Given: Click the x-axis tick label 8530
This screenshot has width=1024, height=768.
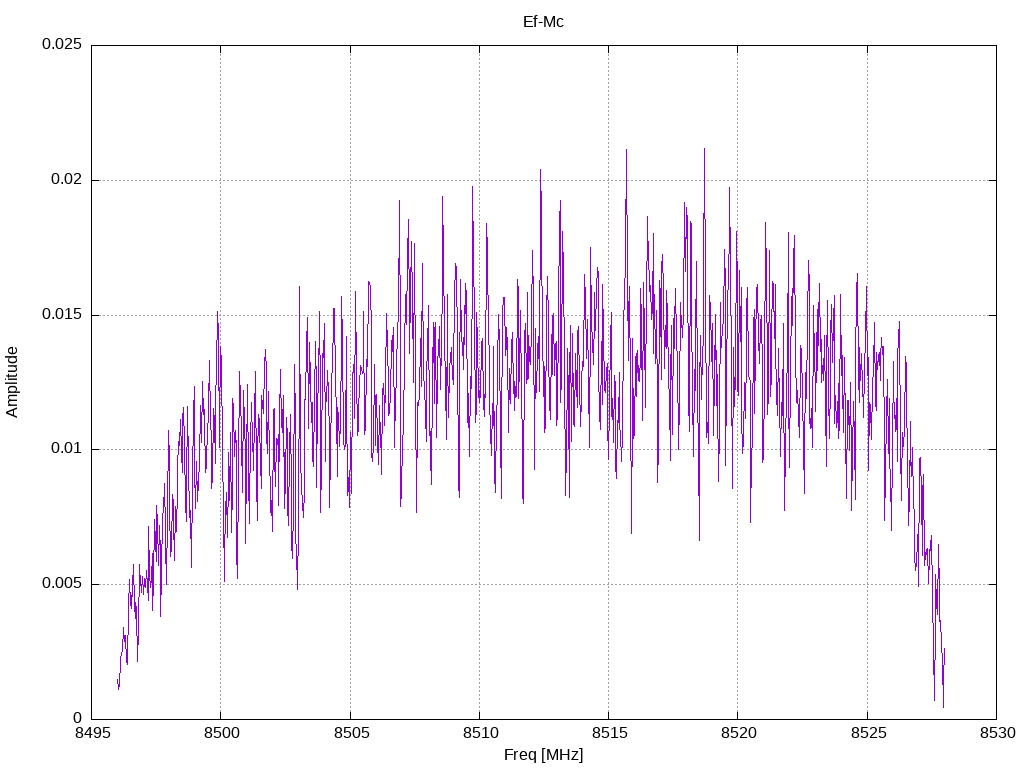Looking at the screenshot, I should pyautogui.click(x=997, y=733).
